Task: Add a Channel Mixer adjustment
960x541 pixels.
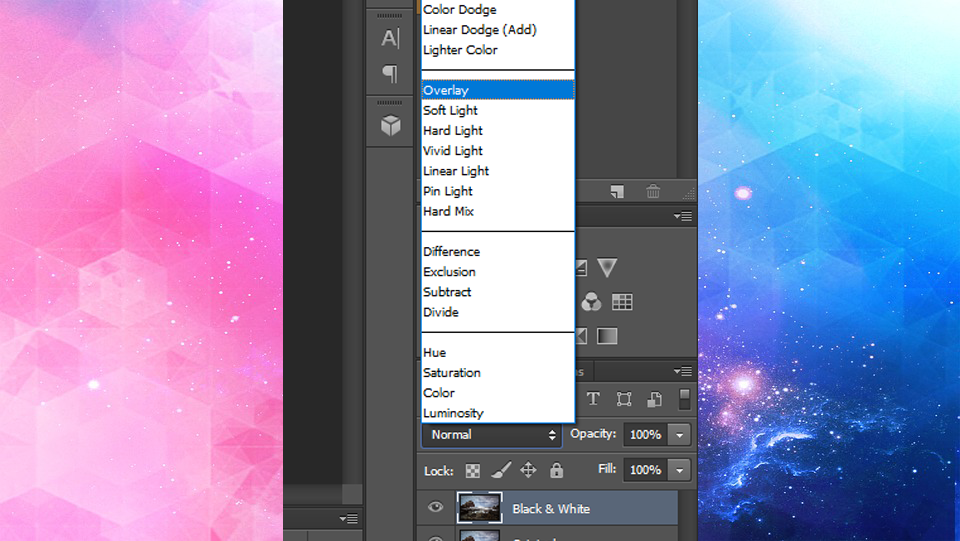Action: click(591, 302)
